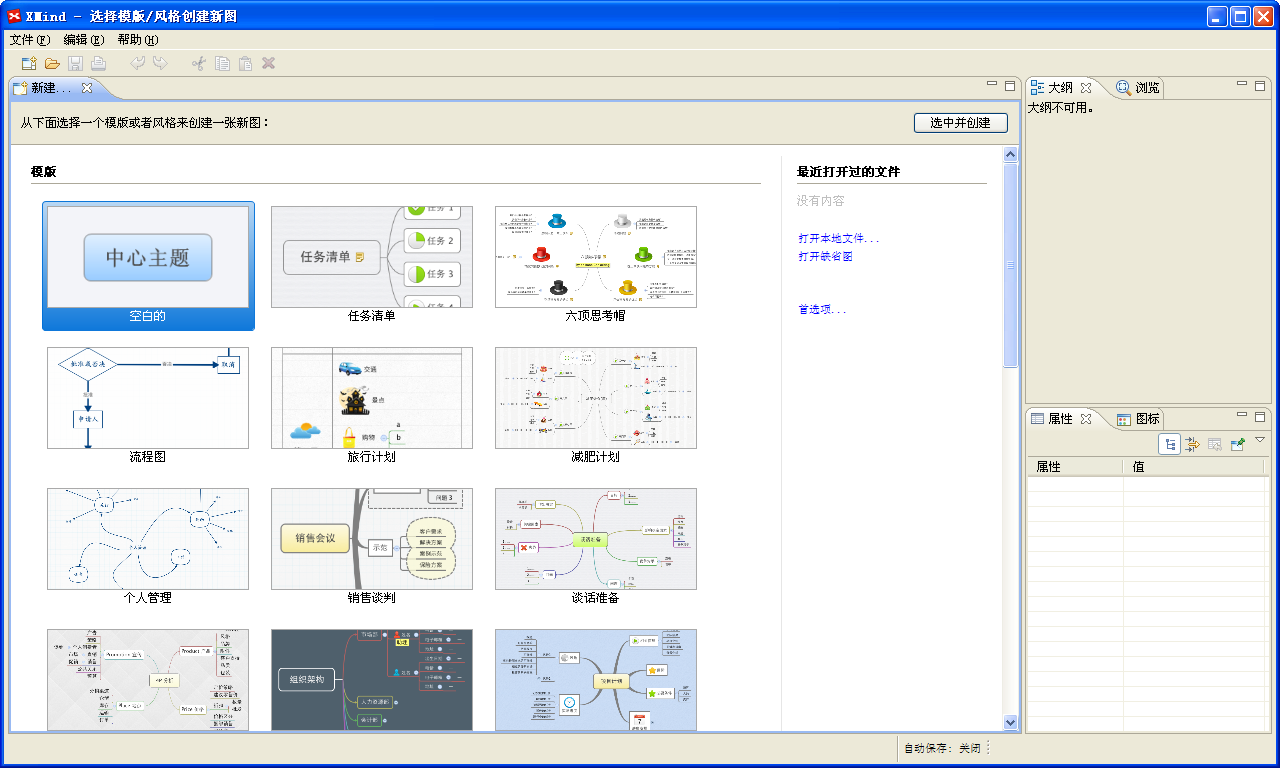This screenshot has height=768, width=1280.
Task: Click the Paste icon in the toolbar
Action: click(244, 63)
